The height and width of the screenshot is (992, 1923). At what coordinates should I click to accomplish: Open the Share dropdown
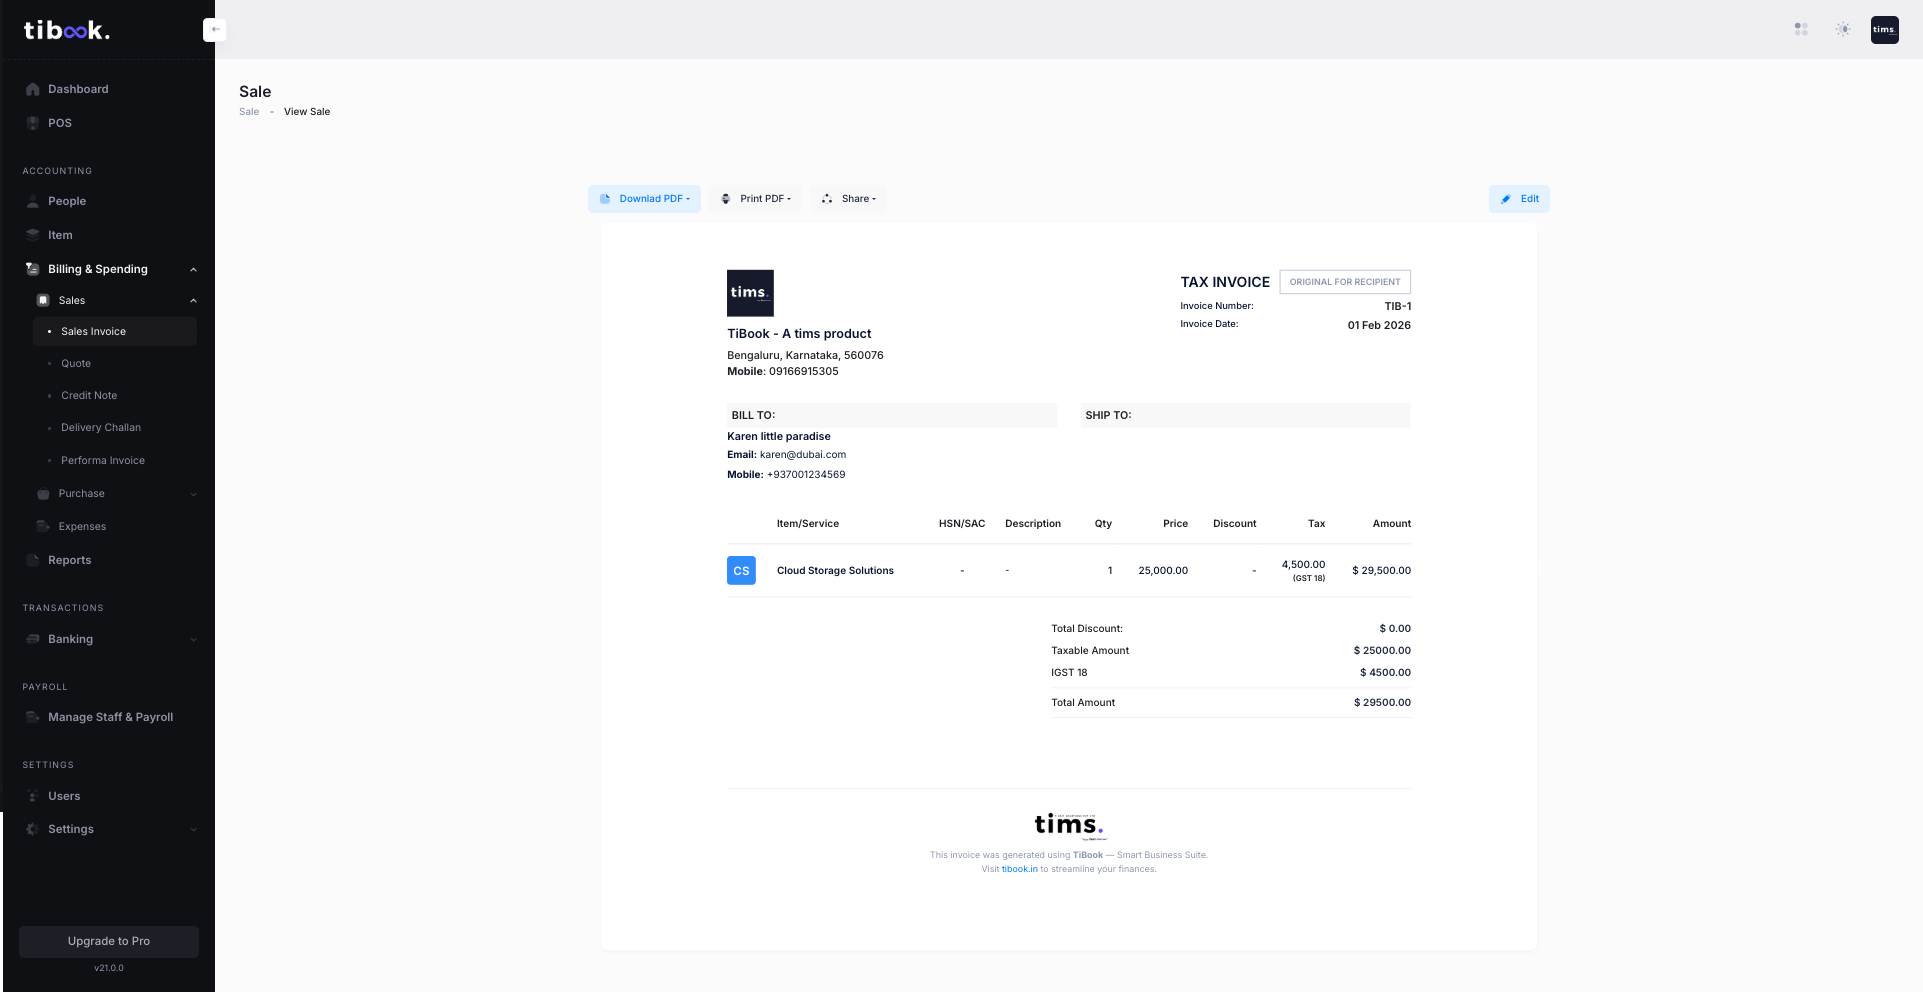(x=849, y=199)
